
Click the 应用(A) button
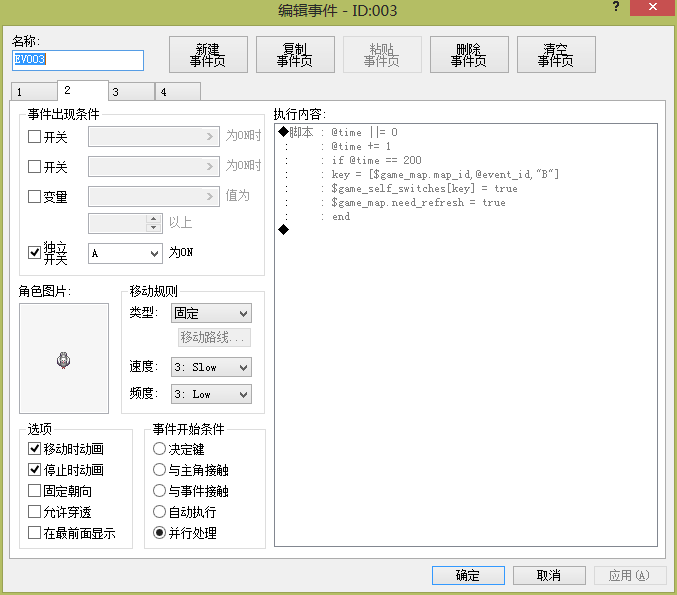pos(630,575)
